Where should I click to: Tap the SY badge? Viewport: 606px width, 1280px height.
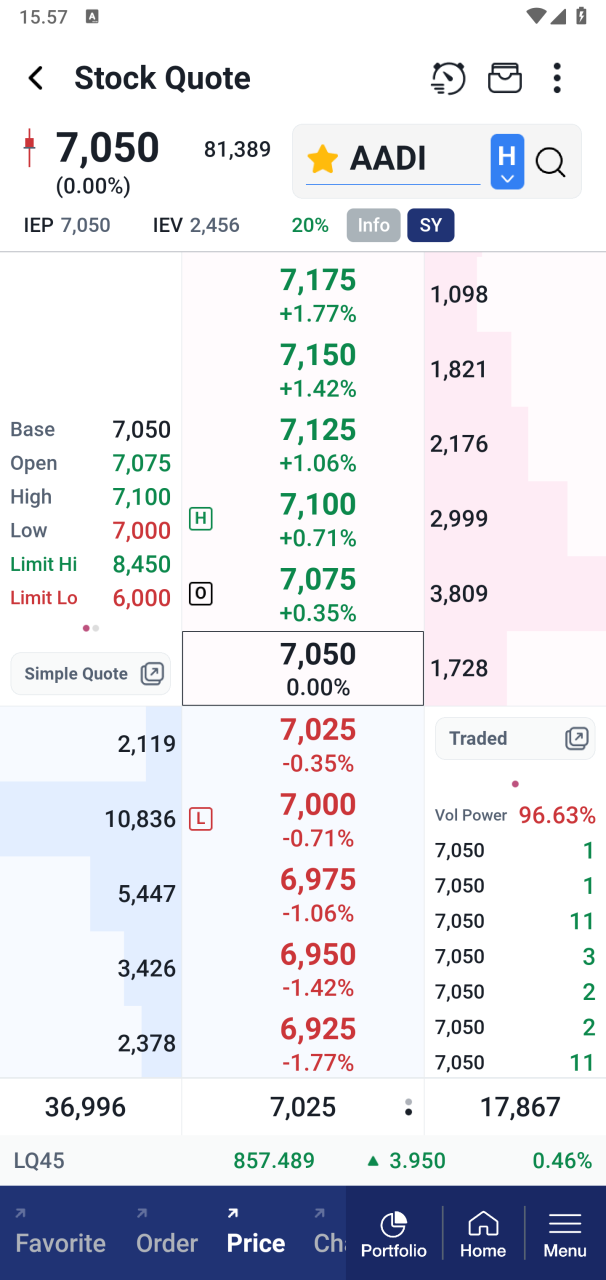(x=431, y=225)
